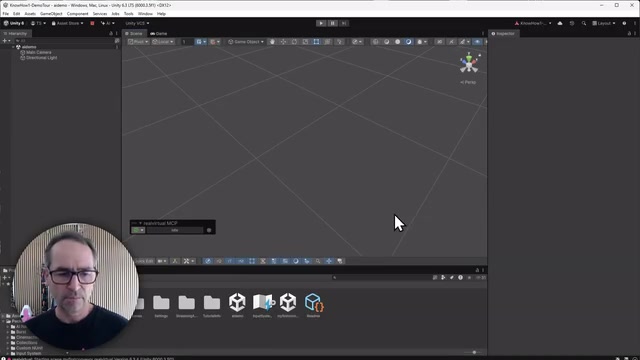Screen dimensions: 640x360
Task: Collapse the aidemo scene in Hierarchy
Action: (13, 47)
